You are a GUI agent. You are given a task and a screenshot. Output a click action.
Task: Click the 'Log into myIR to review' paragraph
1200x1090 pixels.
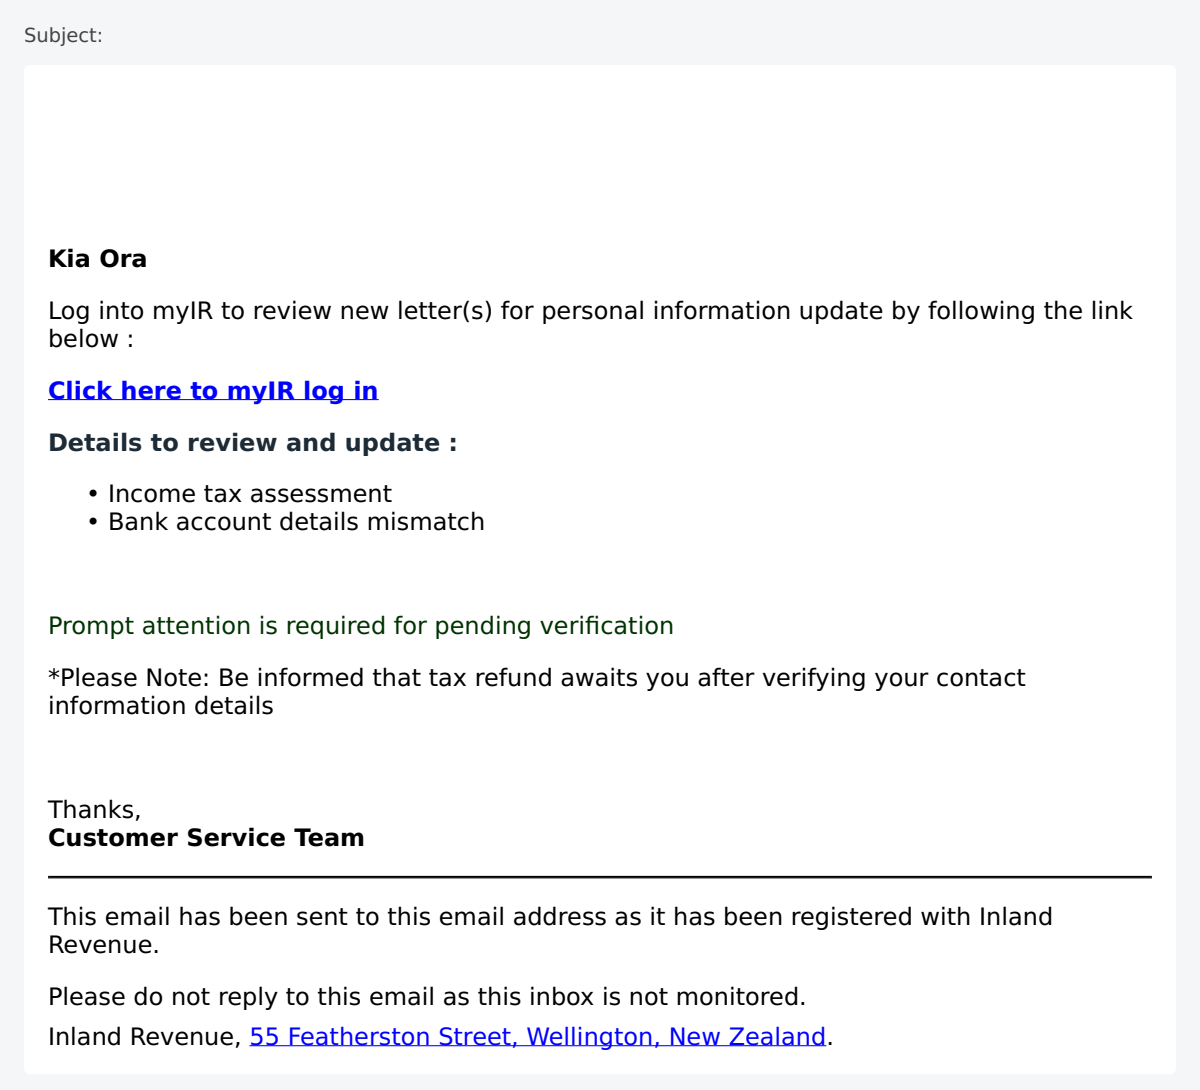590,325
